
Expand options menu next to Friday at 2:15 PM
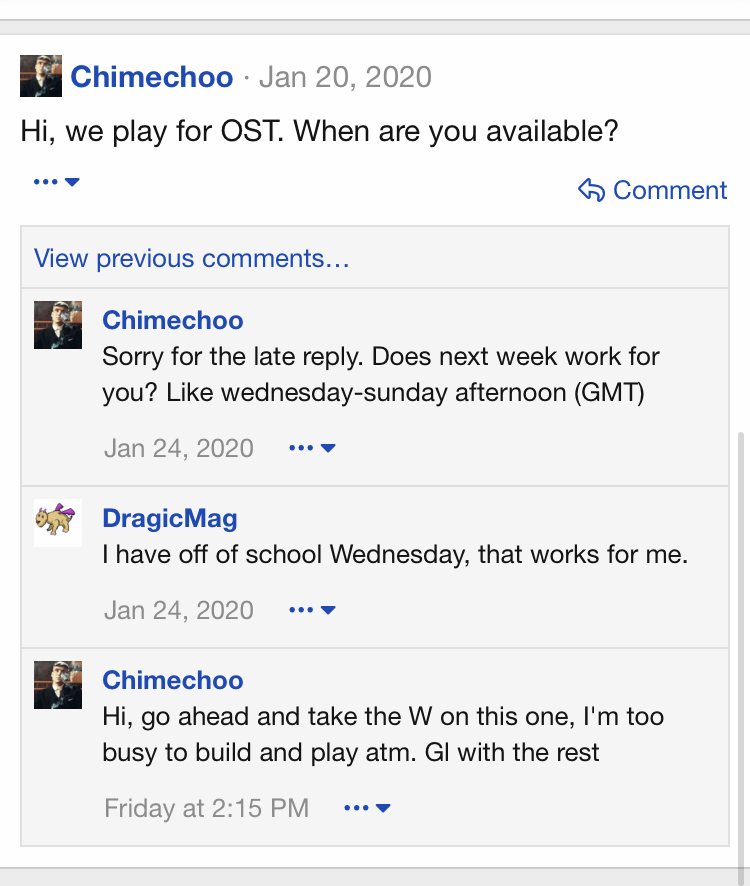coord(367,808)
